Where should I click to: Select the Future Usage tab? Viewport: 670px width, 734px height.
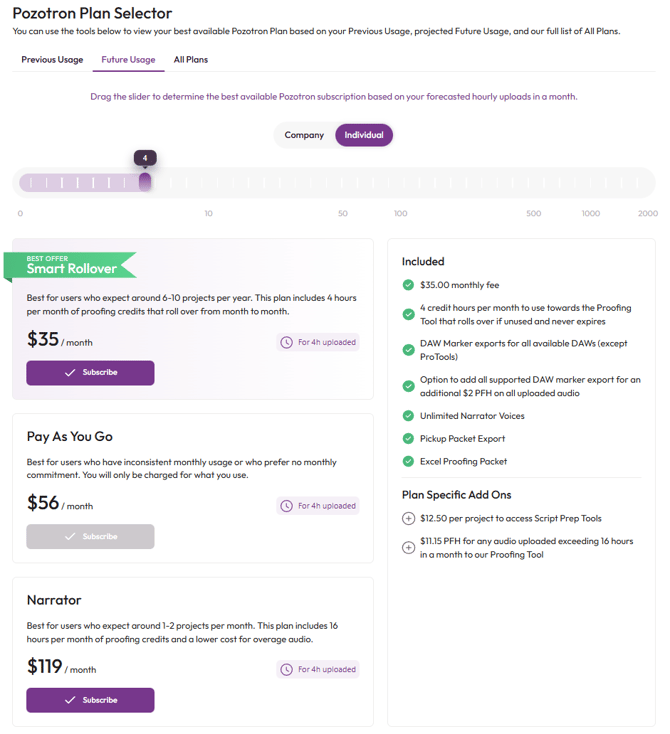tap(128, 60)
